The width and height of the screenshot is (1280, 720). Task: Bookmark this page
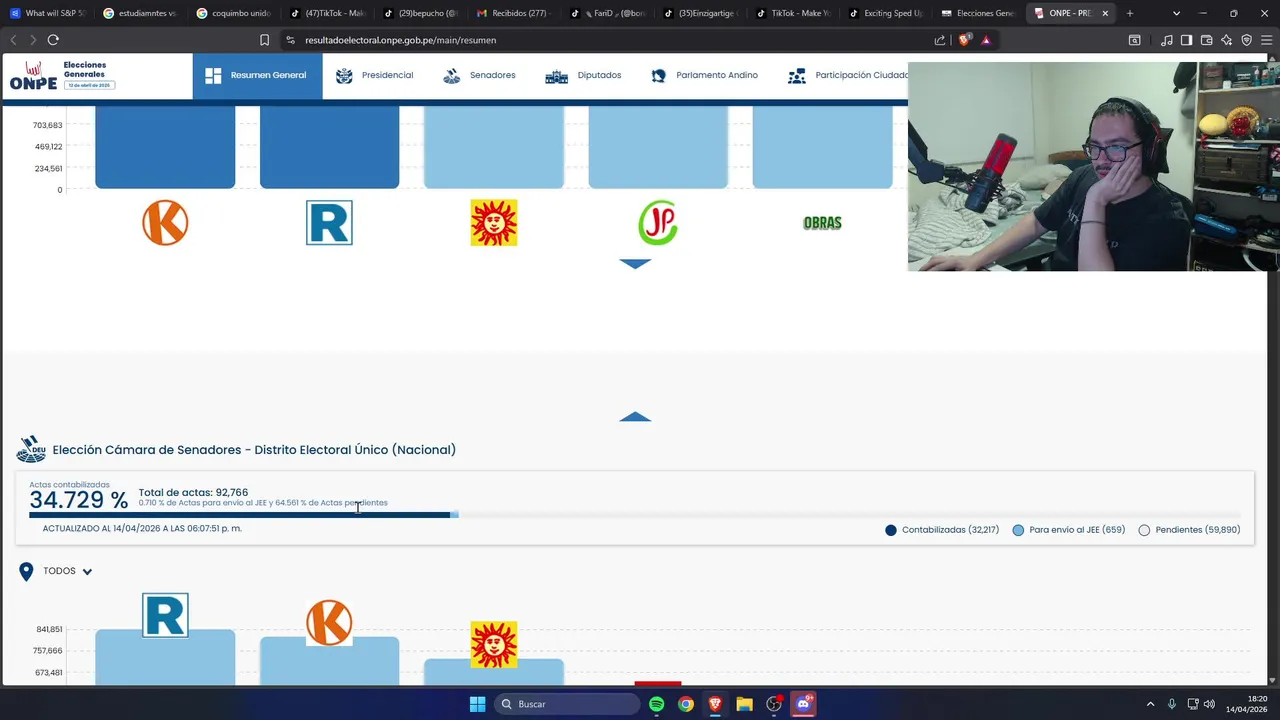[264, 40]
